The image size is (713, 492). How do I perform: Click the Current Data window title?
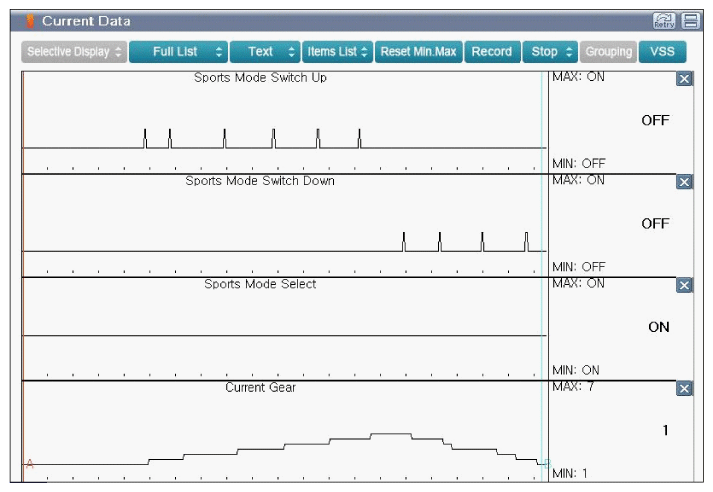[x=86, y=21]
